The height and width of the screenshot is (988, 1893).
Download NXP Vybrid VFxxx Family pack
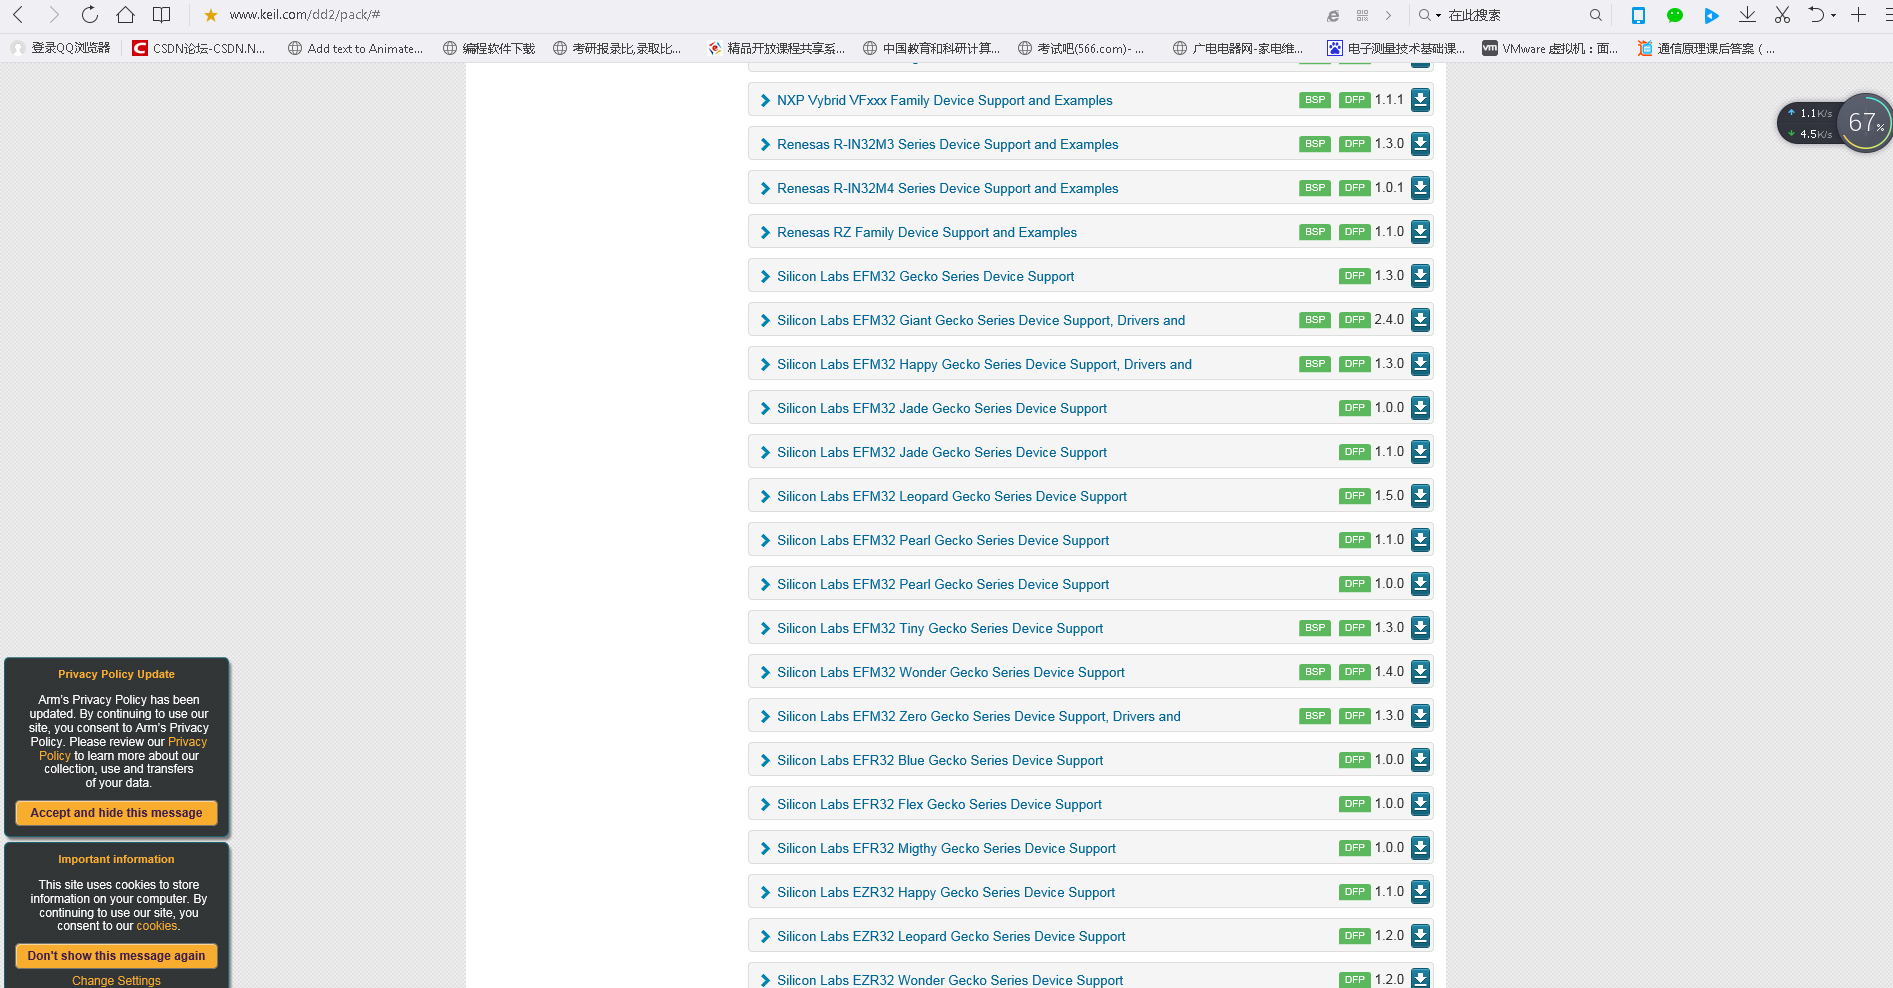point(1420,100)
